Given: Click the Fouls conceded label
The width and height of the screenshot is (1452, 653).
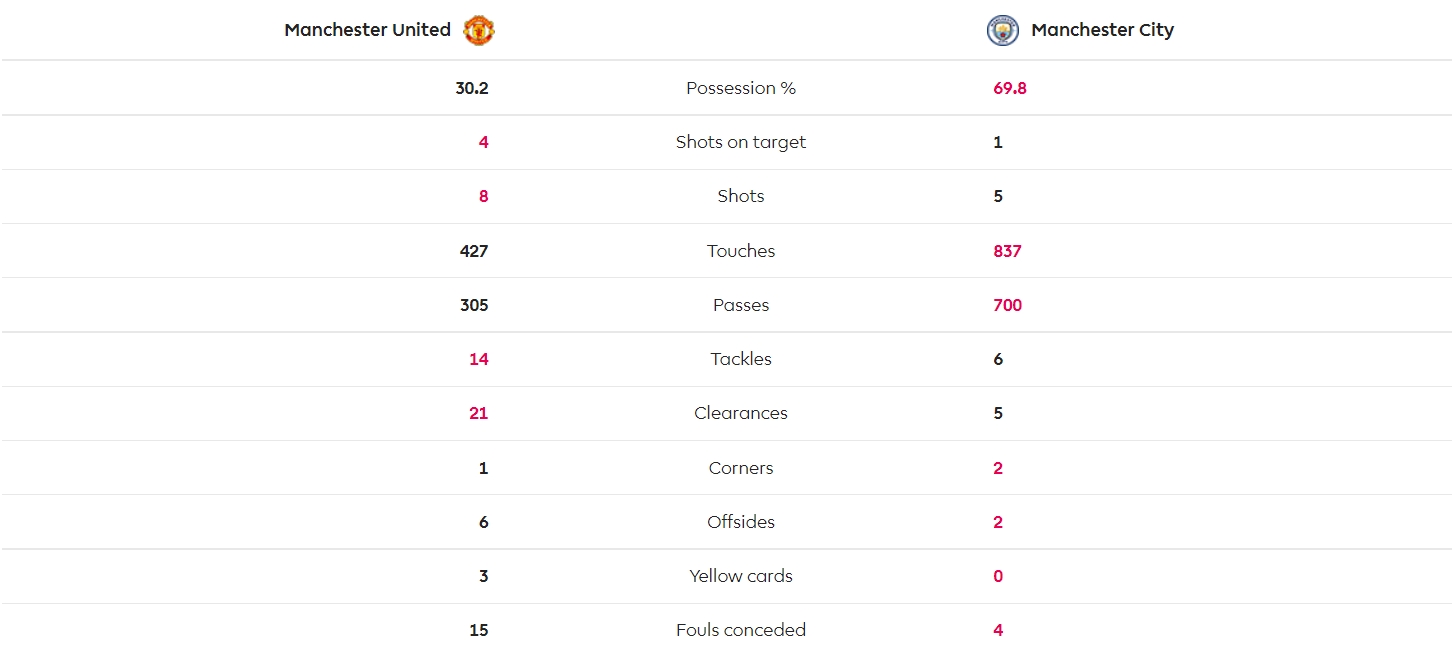Looking at the screenshot, I should click(741, 630).
